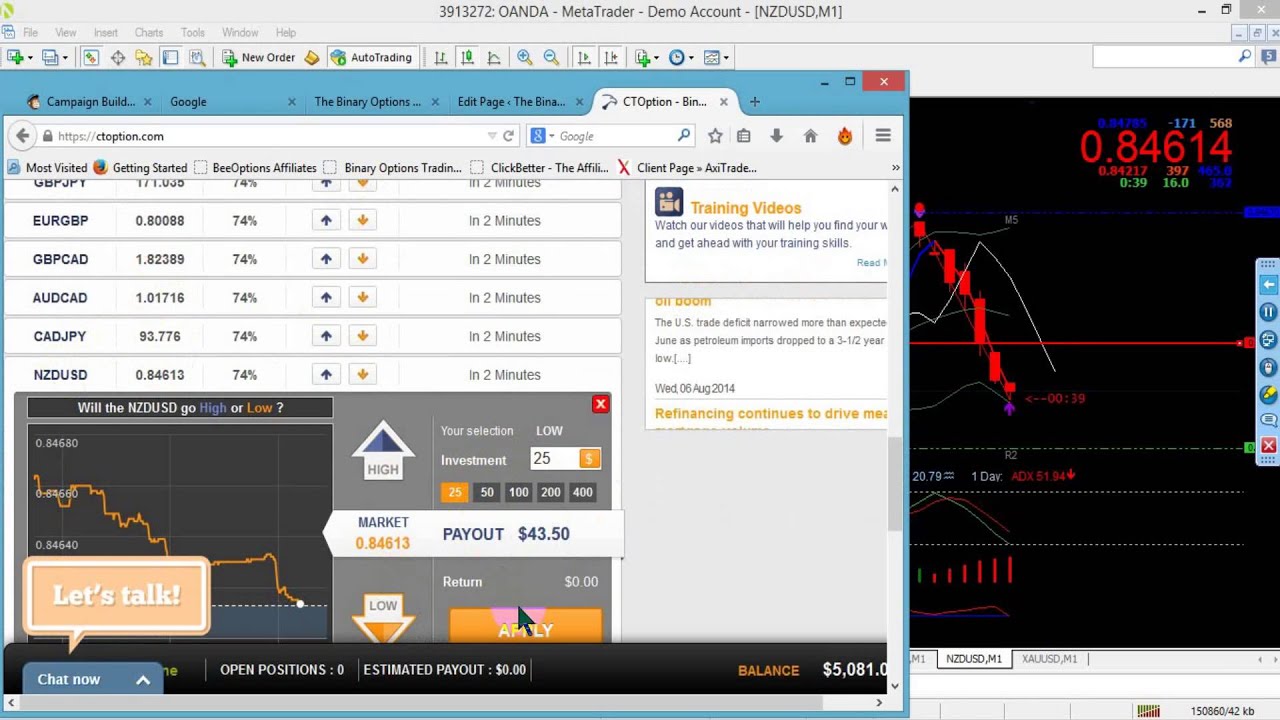The image size is (1280, 720).
Task: Click the speech bubble on floating toolbar
Action: pos(1268,419)
